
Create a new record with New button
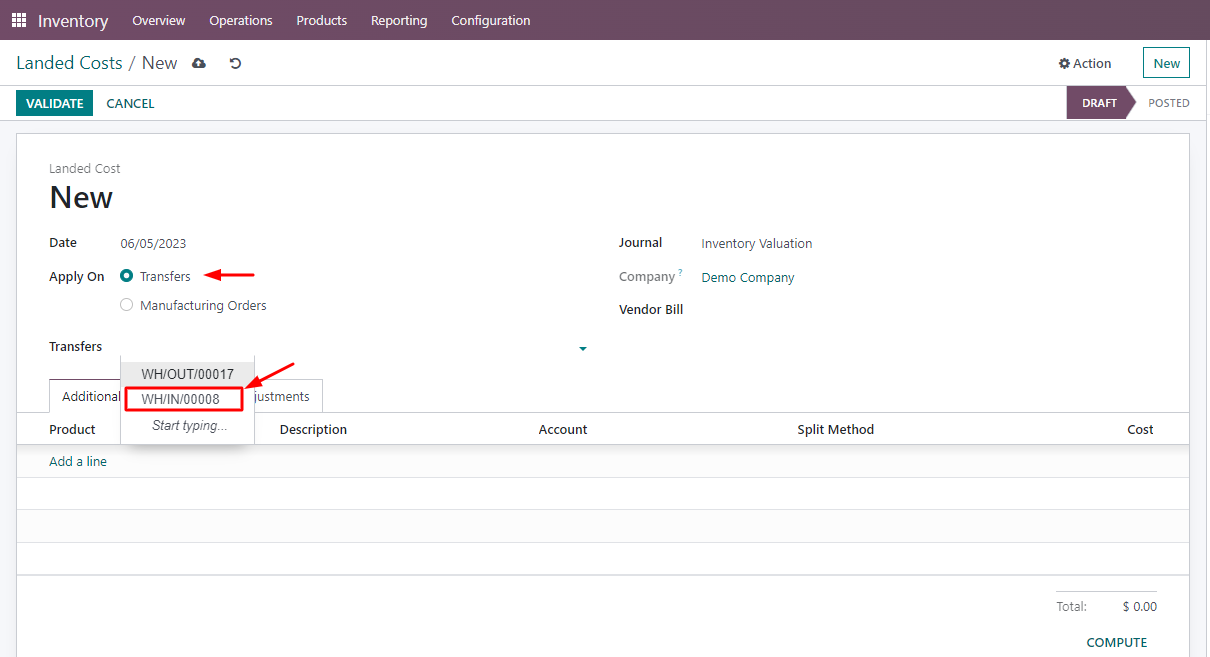pos(1167,63)
